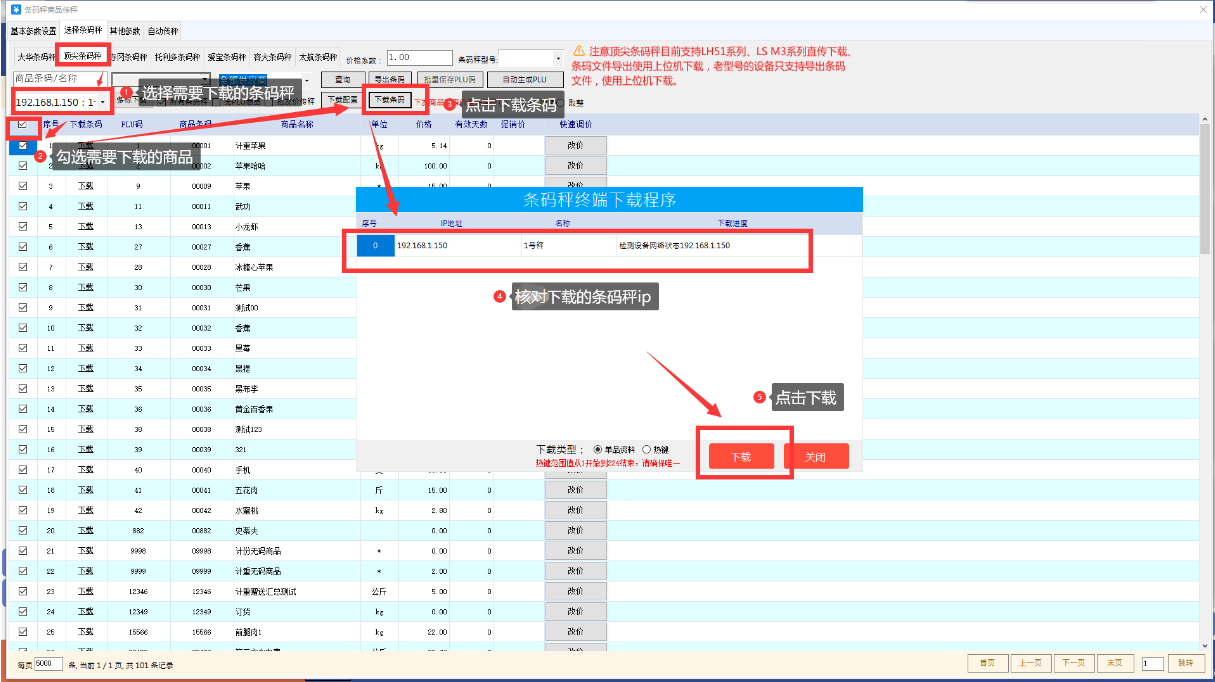Select the 顶尖条码秤 scale tab
This screenshot has width=1215, height=682.
[x=82, y=57]
